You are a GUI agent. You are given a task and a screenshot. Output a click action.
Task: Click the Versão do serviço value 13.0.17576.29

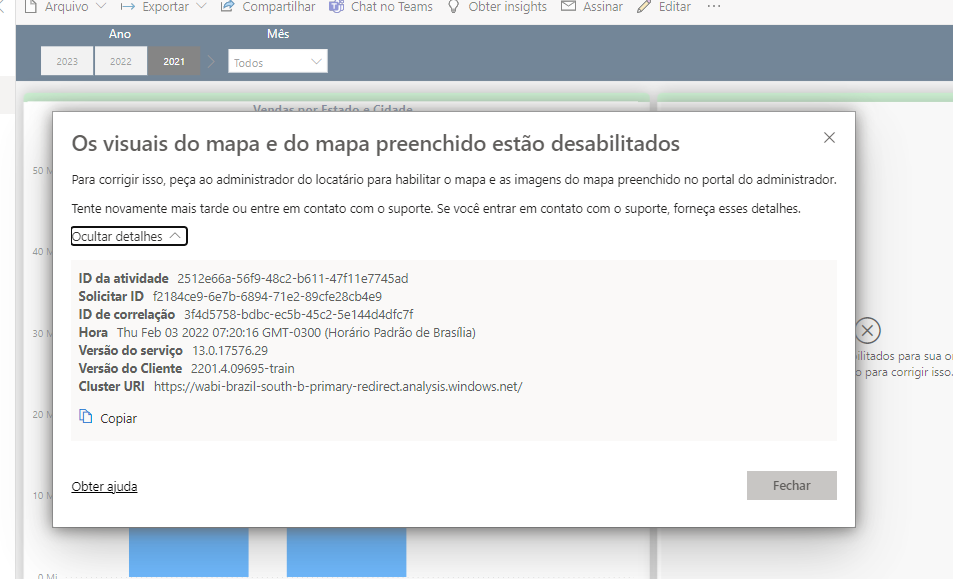tap(230, 351)
